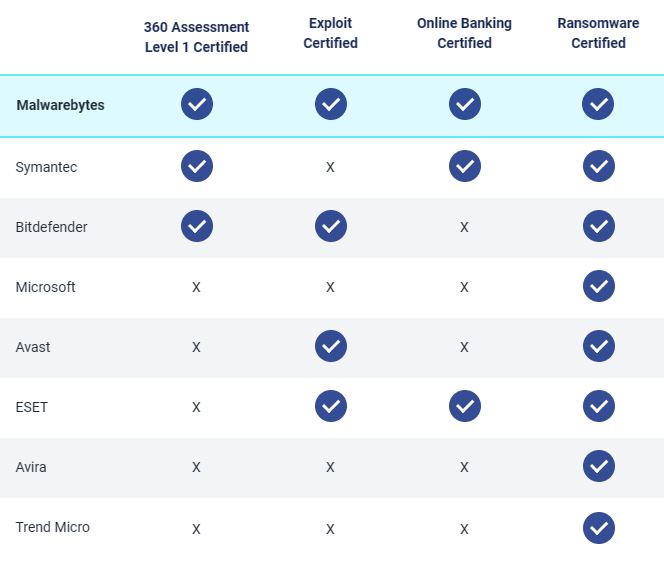This screenshot has width=664, height=565.
Task: Click the ESET row label
Action: 31,407
